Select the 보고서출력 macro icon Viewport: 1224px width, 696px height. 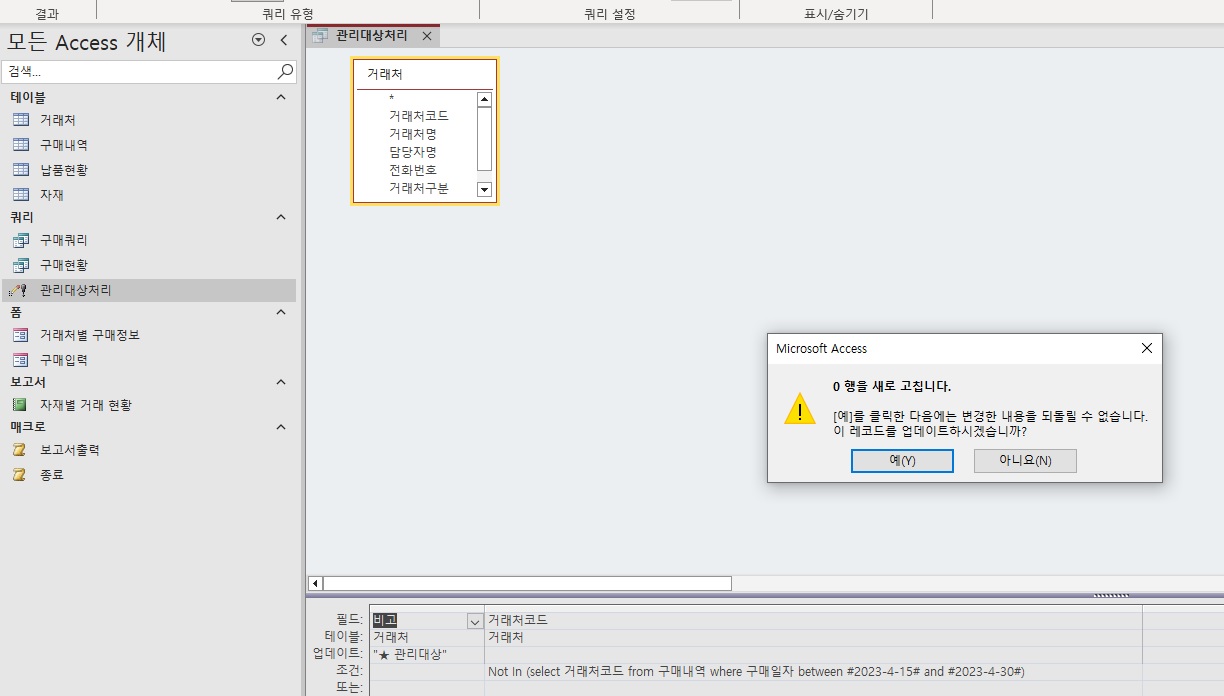(x=20, y=450)
